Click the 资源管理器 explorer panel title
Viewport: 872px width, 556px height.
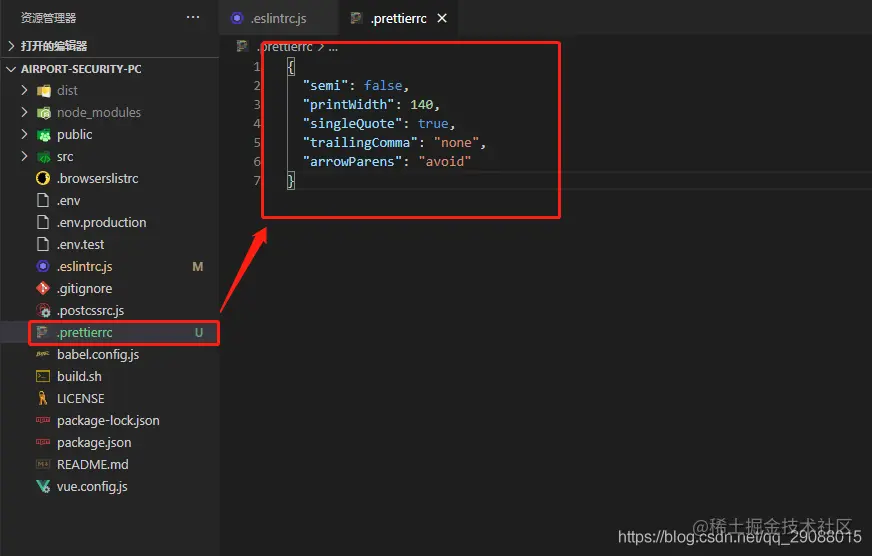pos(48,18)
